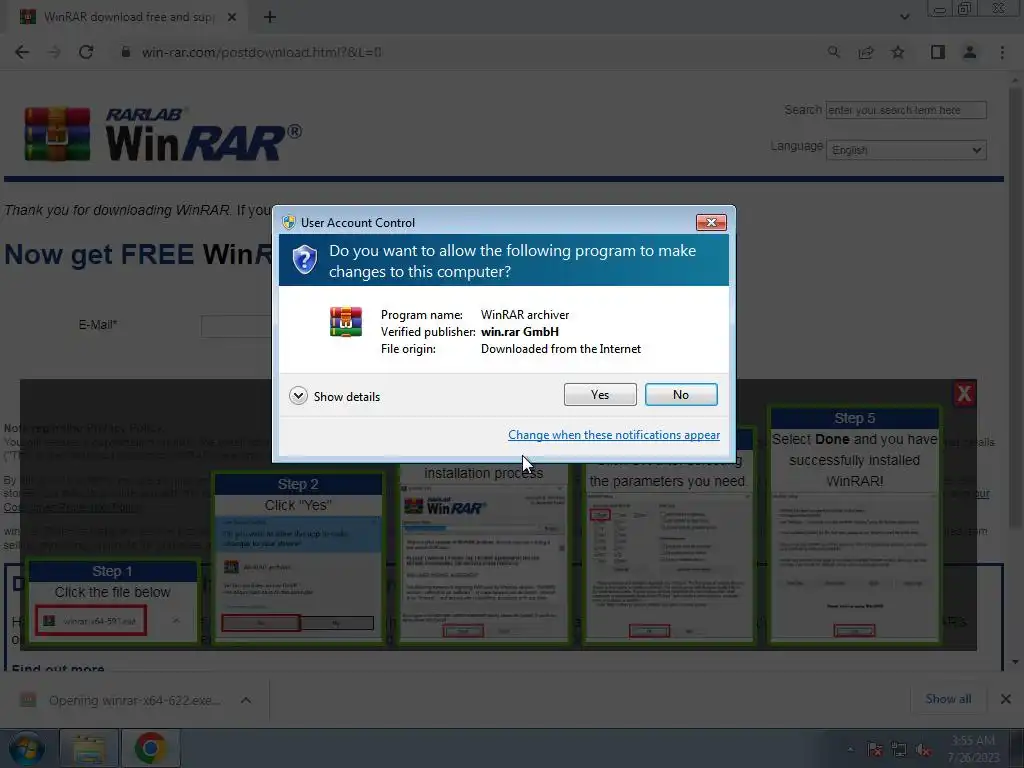Close the install steps overlay with red X
Image resolution: width=1024 pixels, height=768 pixels.
tap(964, 394)
